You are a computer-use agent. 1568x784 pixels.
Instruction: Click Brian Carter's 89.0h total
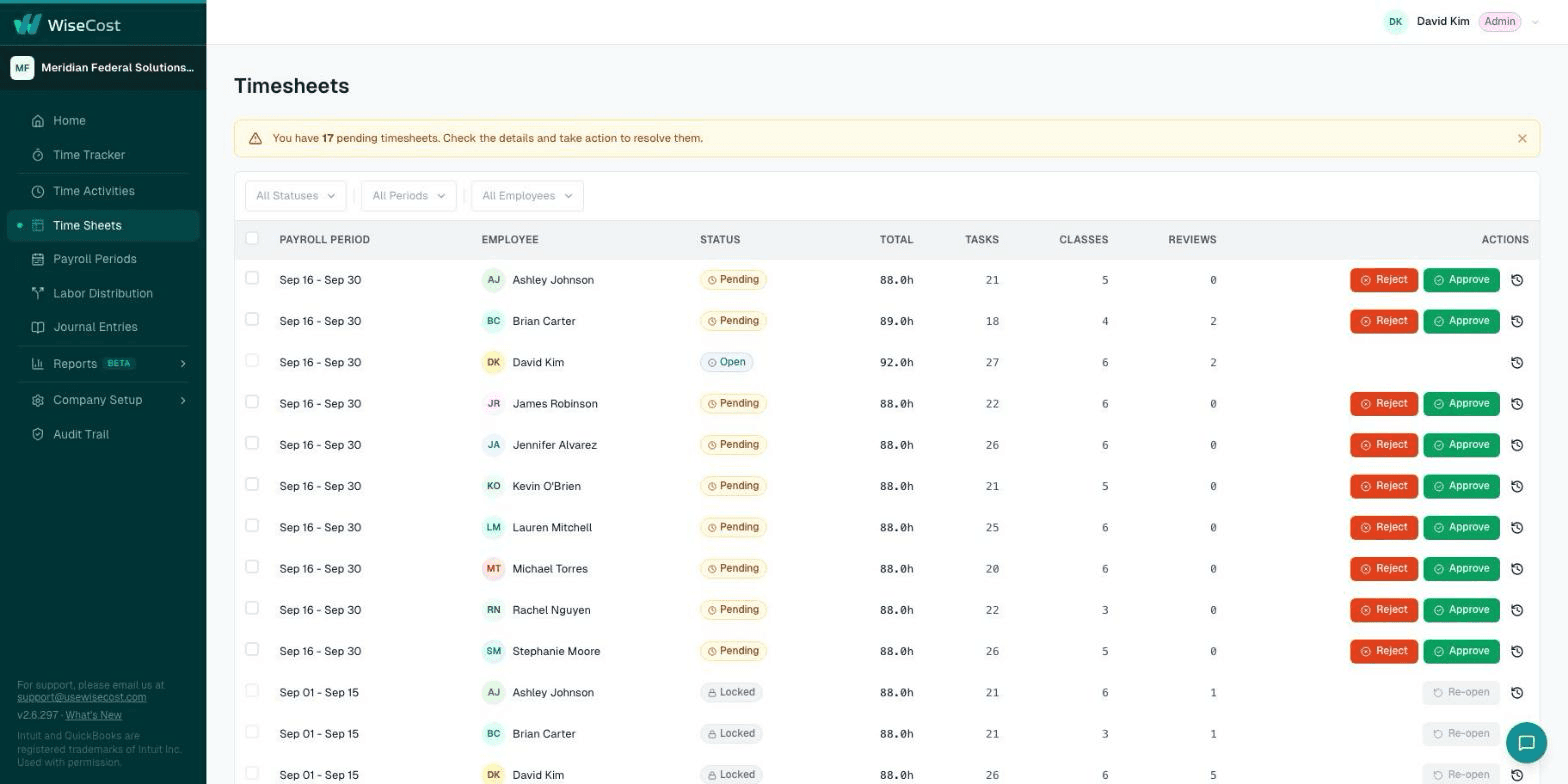(896, 321)
